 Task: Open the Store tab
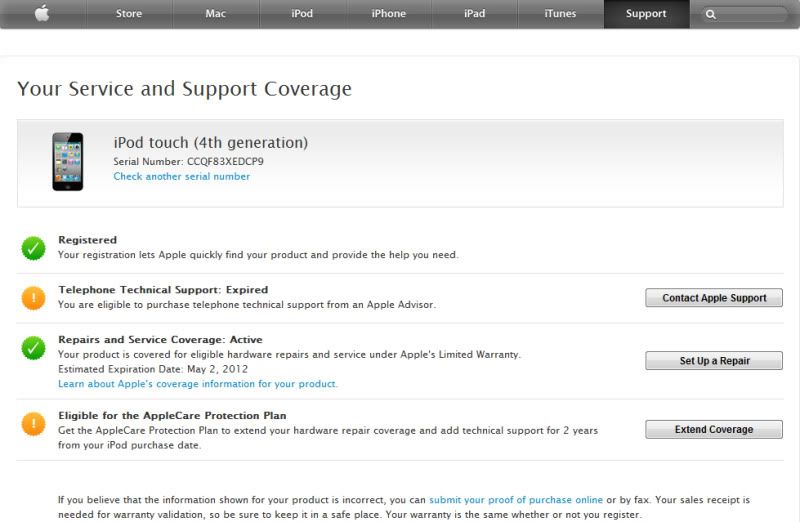tap(129, 14)
